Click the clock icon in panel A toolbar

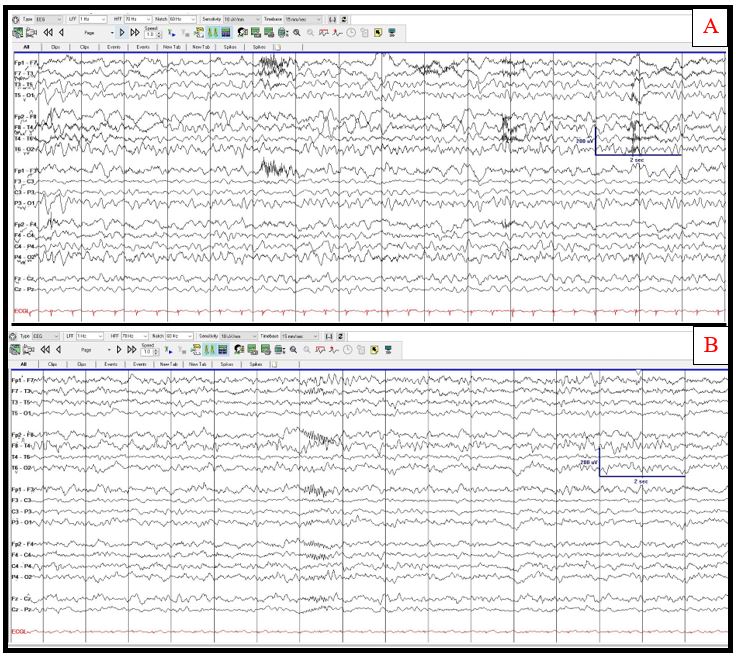tap(351, 33)
